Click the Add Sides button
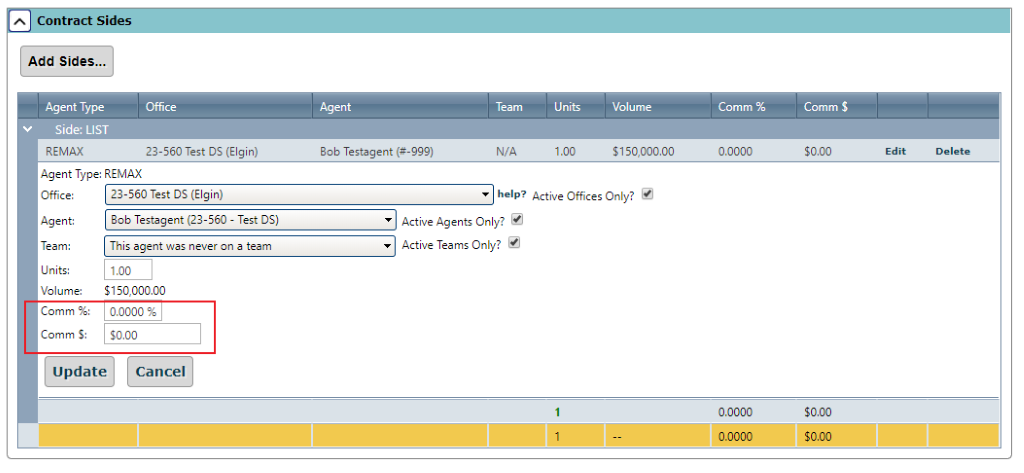 pos(67,61)
